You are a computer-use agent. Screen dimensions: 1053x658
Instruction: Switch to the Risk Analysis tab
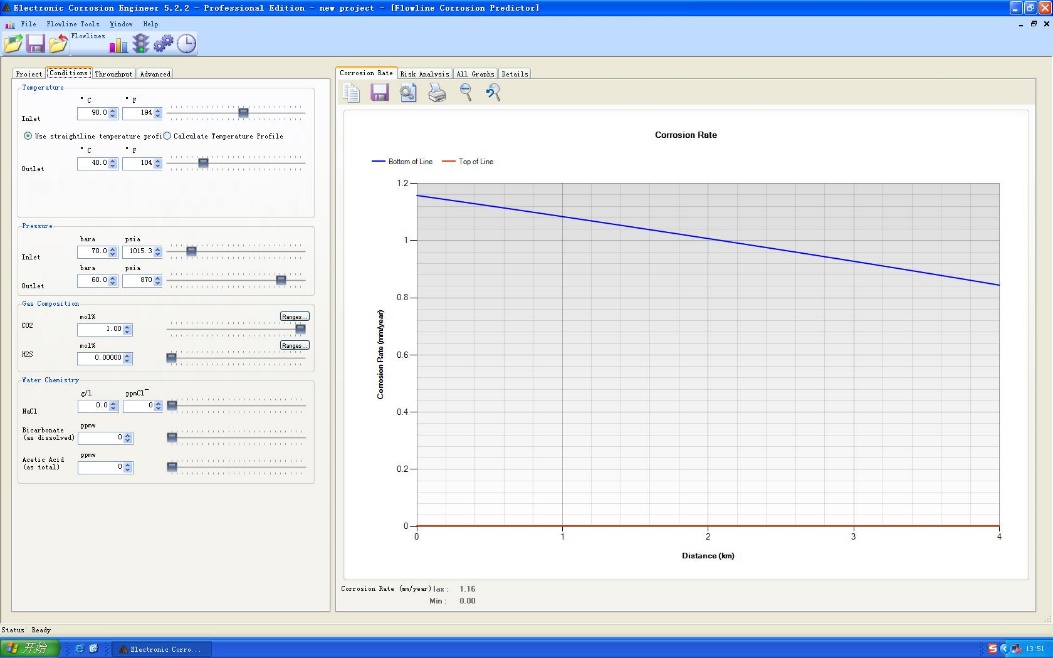(425, 74)
